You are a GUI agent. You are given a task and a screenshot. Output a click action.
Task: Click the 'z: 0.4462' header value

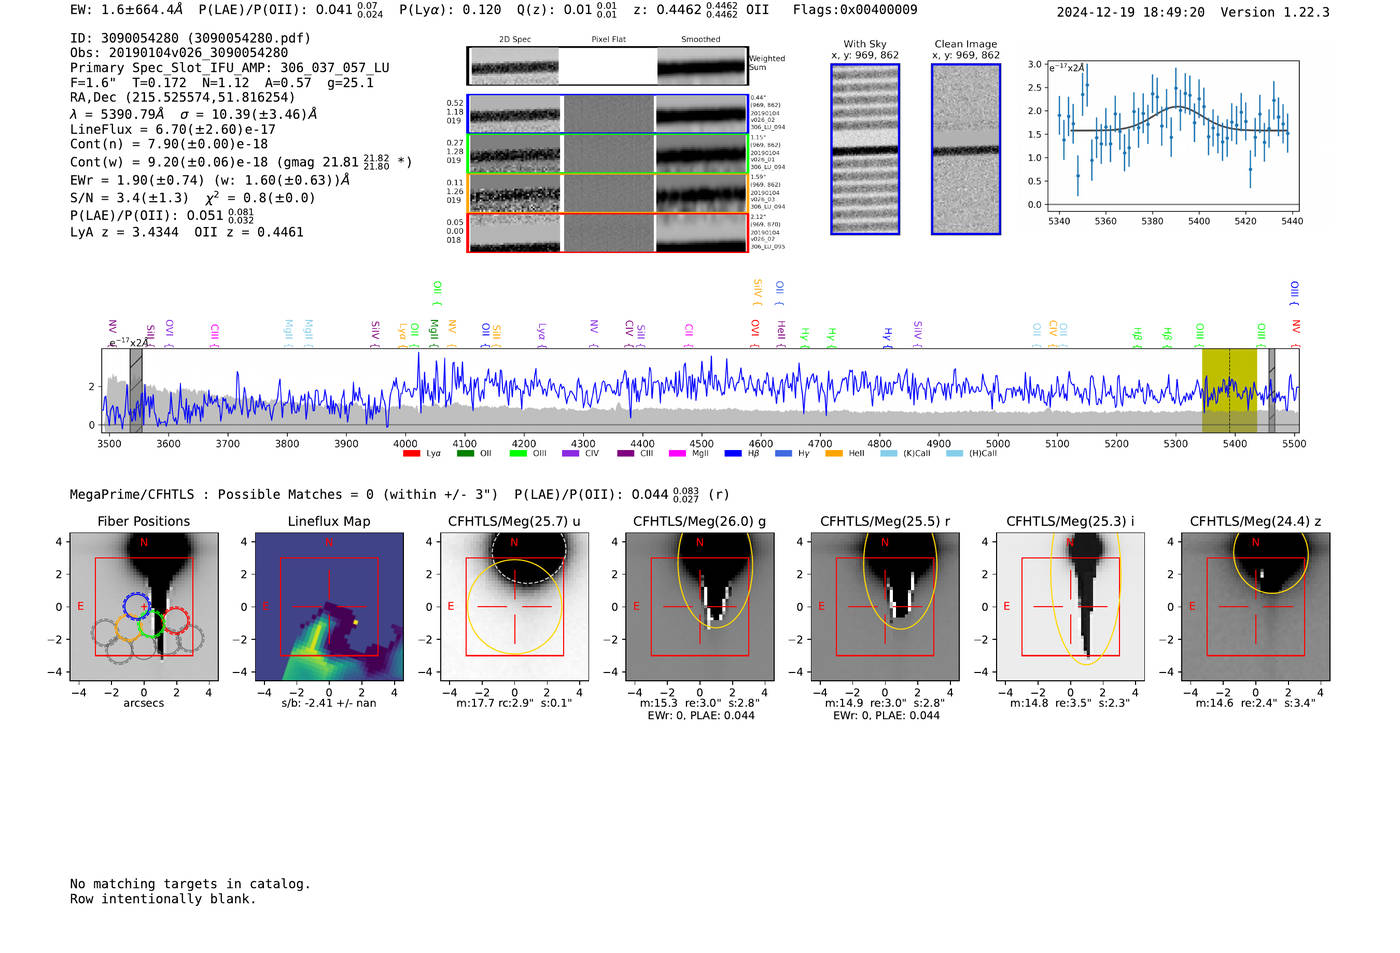[687, 9]
